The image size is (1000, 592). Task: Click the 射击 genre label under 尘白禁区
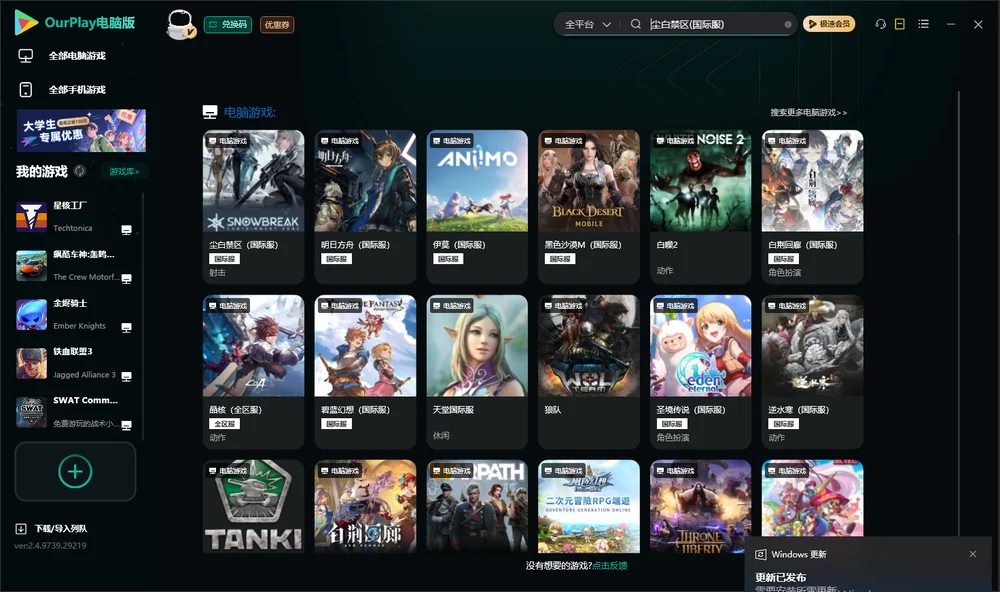coord(217,272)
